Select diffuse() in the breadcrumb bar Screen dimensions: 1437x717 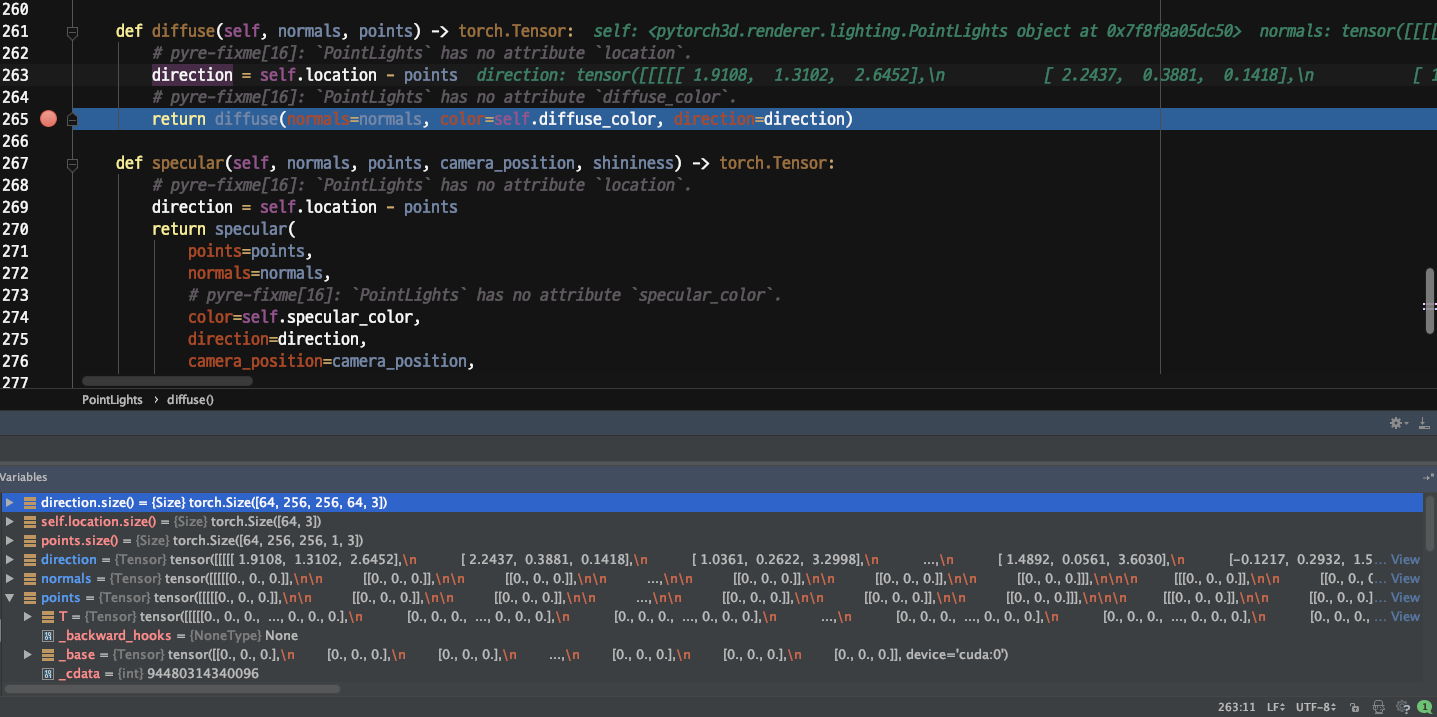pos(190,400)
